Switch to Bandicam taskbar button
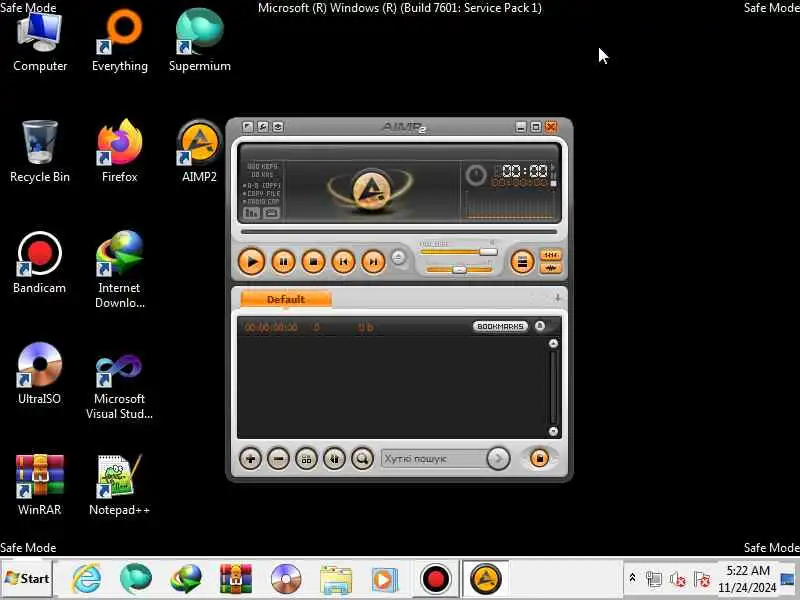This screenshot has height=600, width=800. tap(435, 579)
